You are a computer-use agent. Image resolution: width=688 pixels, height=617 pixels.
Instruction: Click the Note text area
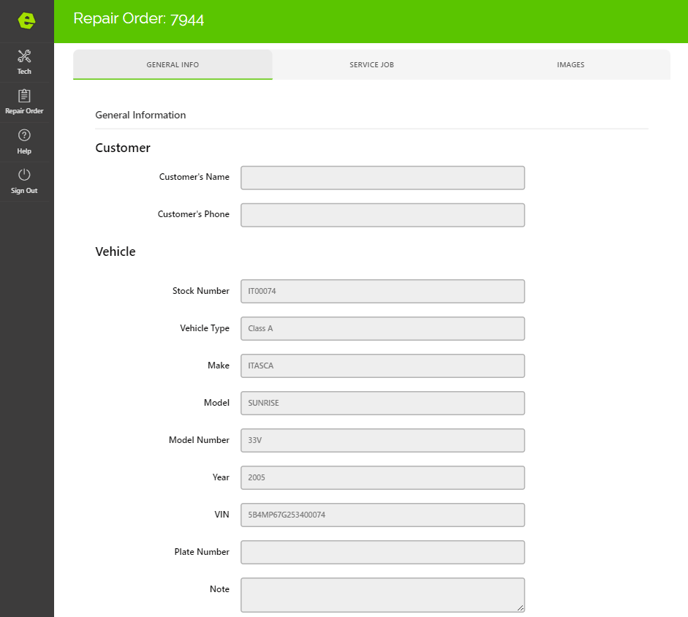383,595
